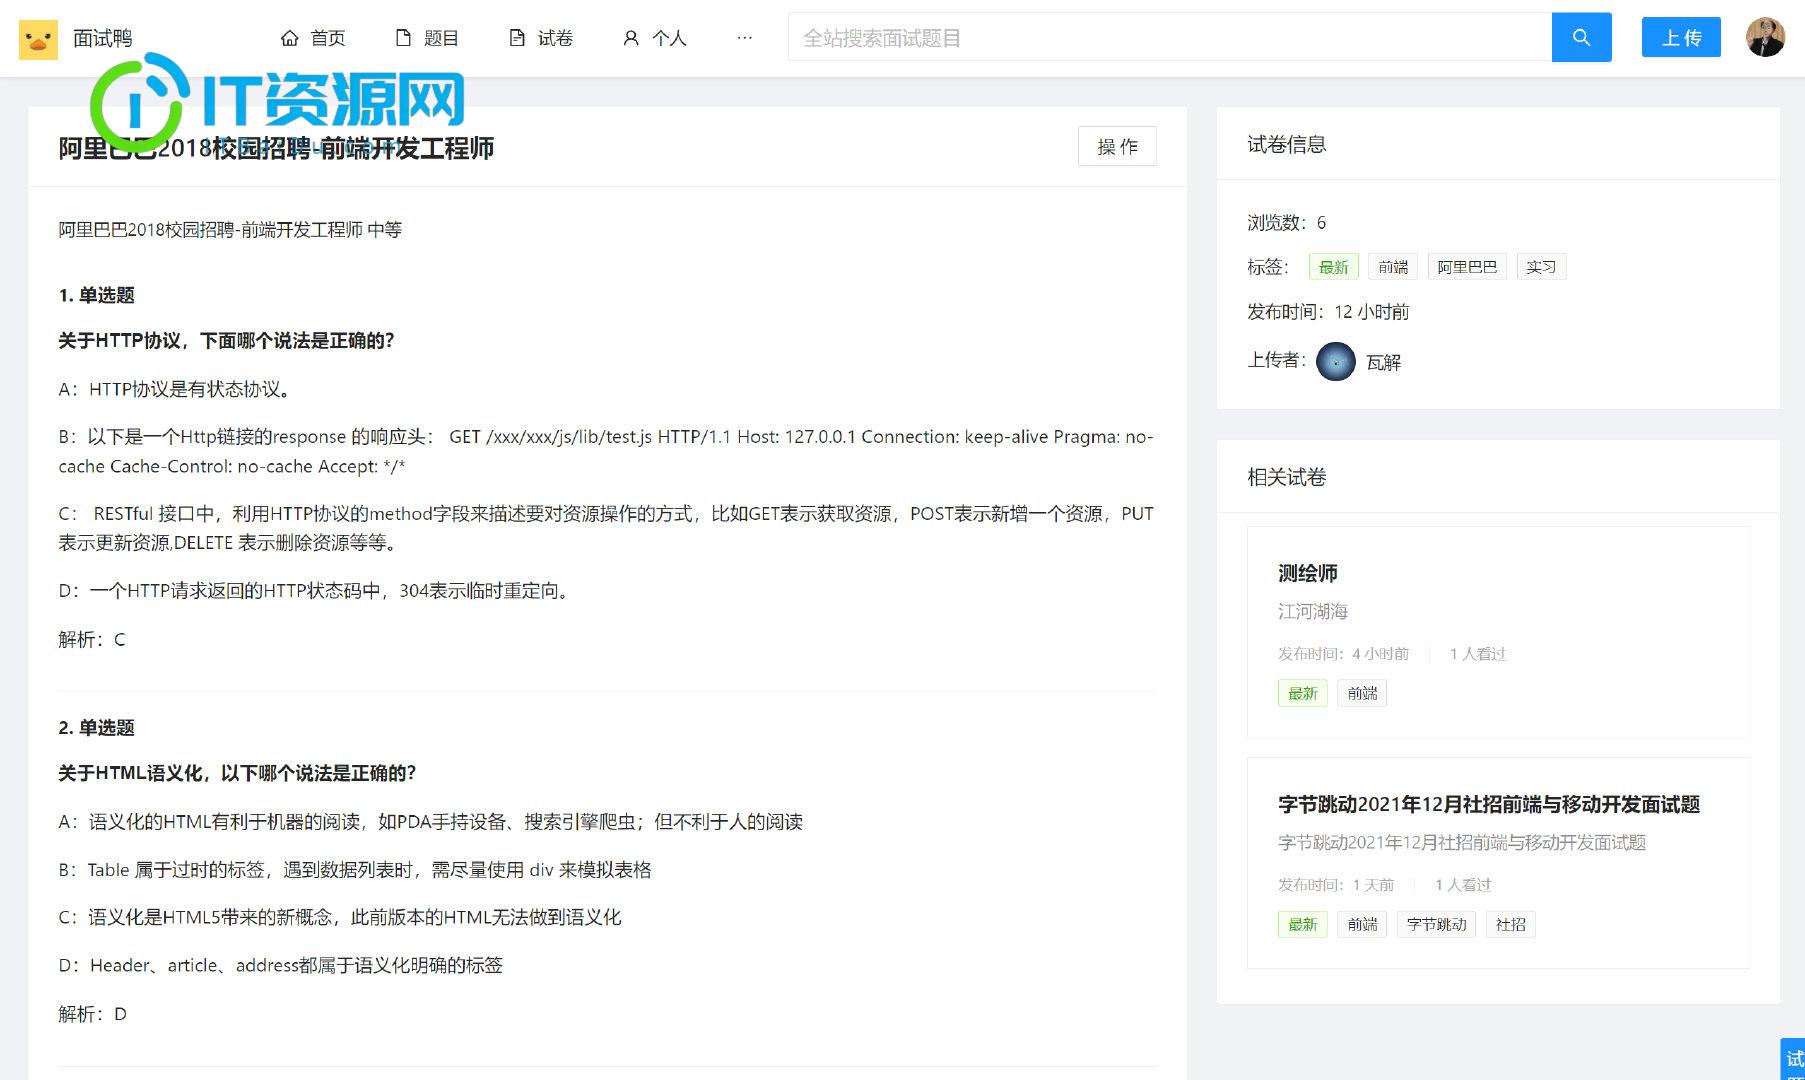Viewport: 1805px width, 1080px height.
Task: Click question heading 关于HTTP协议，下面哪个说法是正确的?
Action: (x=226, y=341)
